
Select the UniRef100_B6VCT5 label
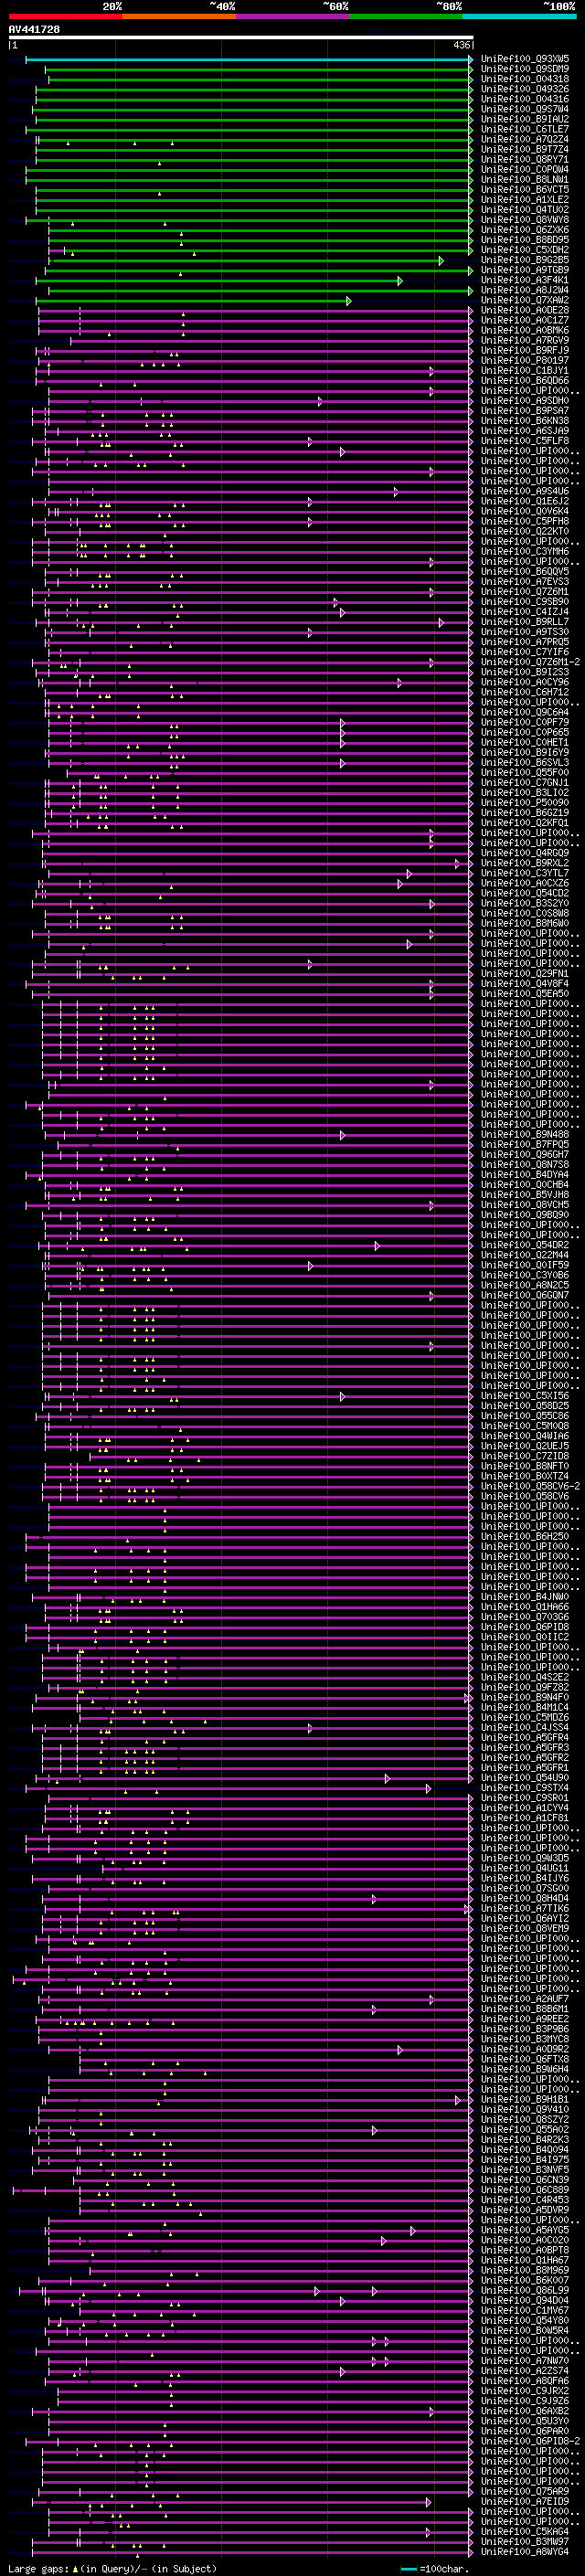[x=525, y=190]
